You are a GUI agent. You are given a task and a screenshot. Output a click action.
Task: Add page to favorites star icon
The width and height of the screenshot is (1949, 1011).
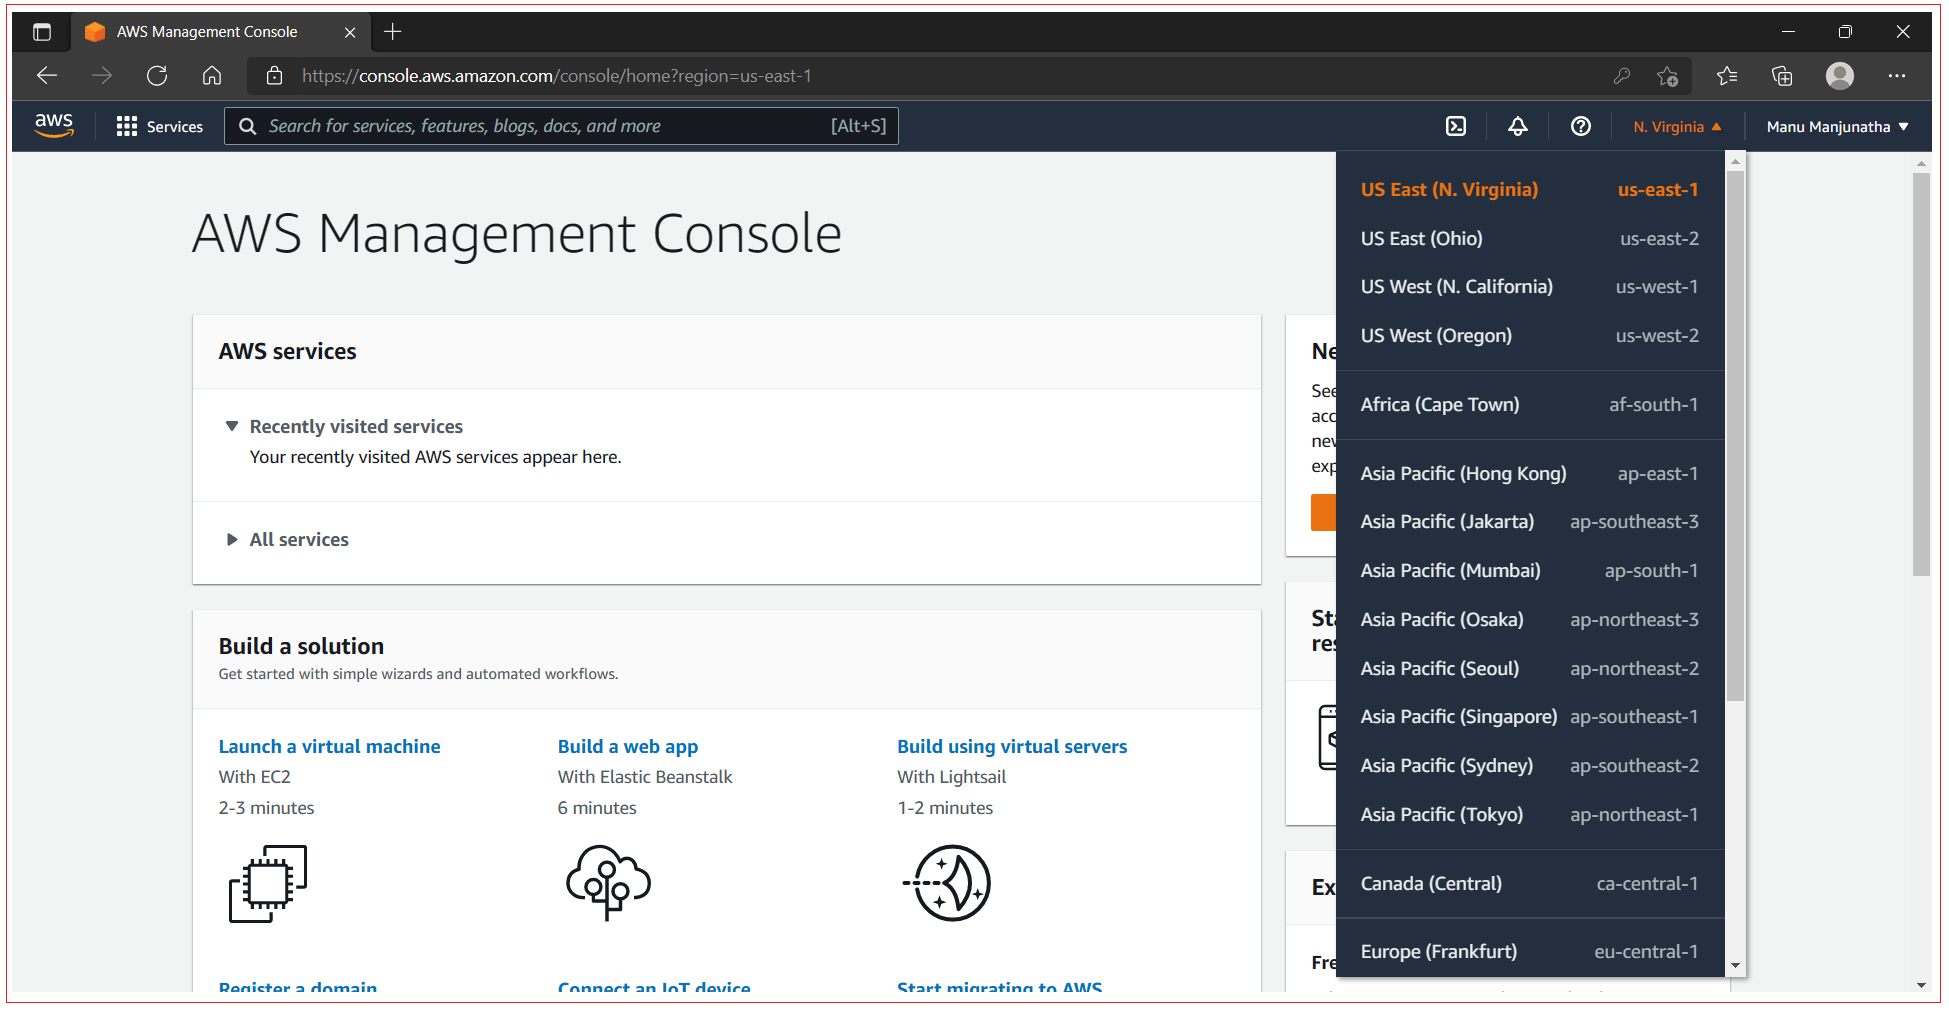tap(1668, 76)
